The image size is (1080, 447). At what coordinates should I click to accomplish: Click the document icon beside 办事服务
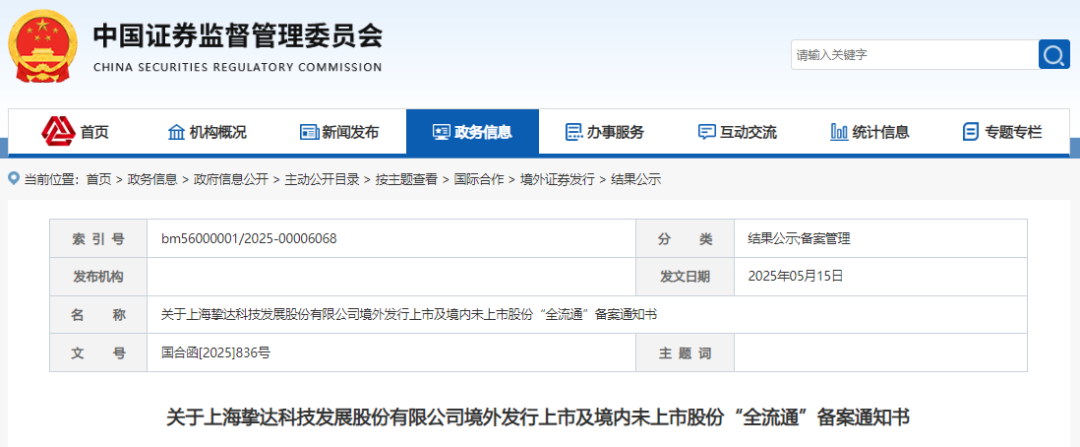pyautogui.click(x=573, y=132)
